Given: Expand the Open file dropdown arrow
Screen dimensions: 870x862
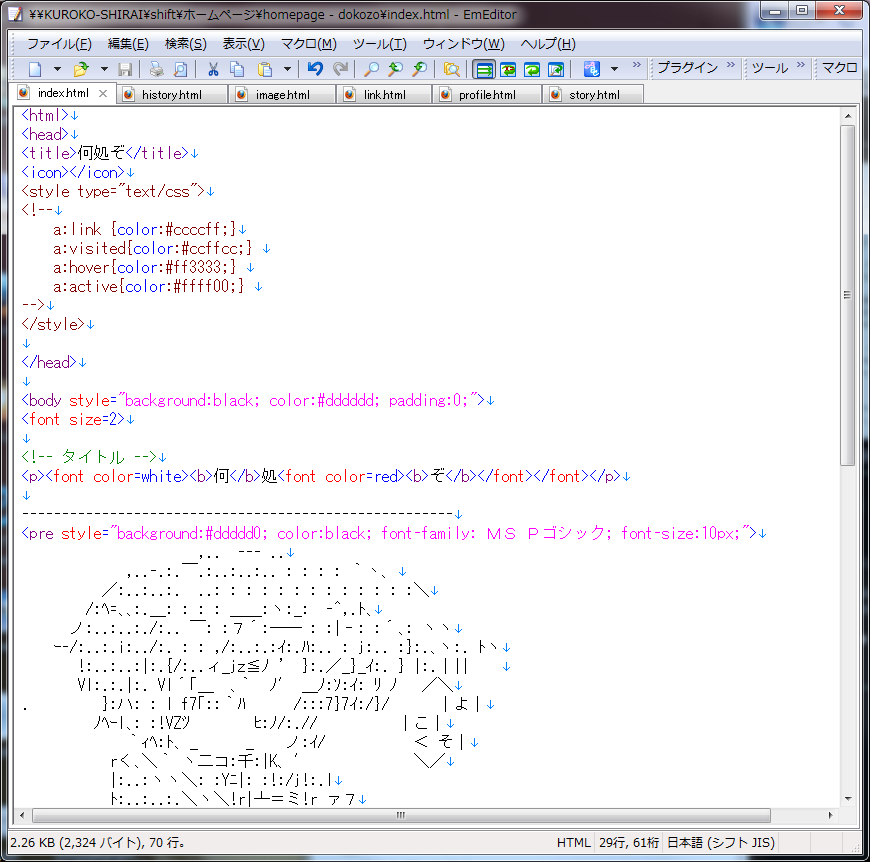Looking at the screenshot, I should [104, 69].
